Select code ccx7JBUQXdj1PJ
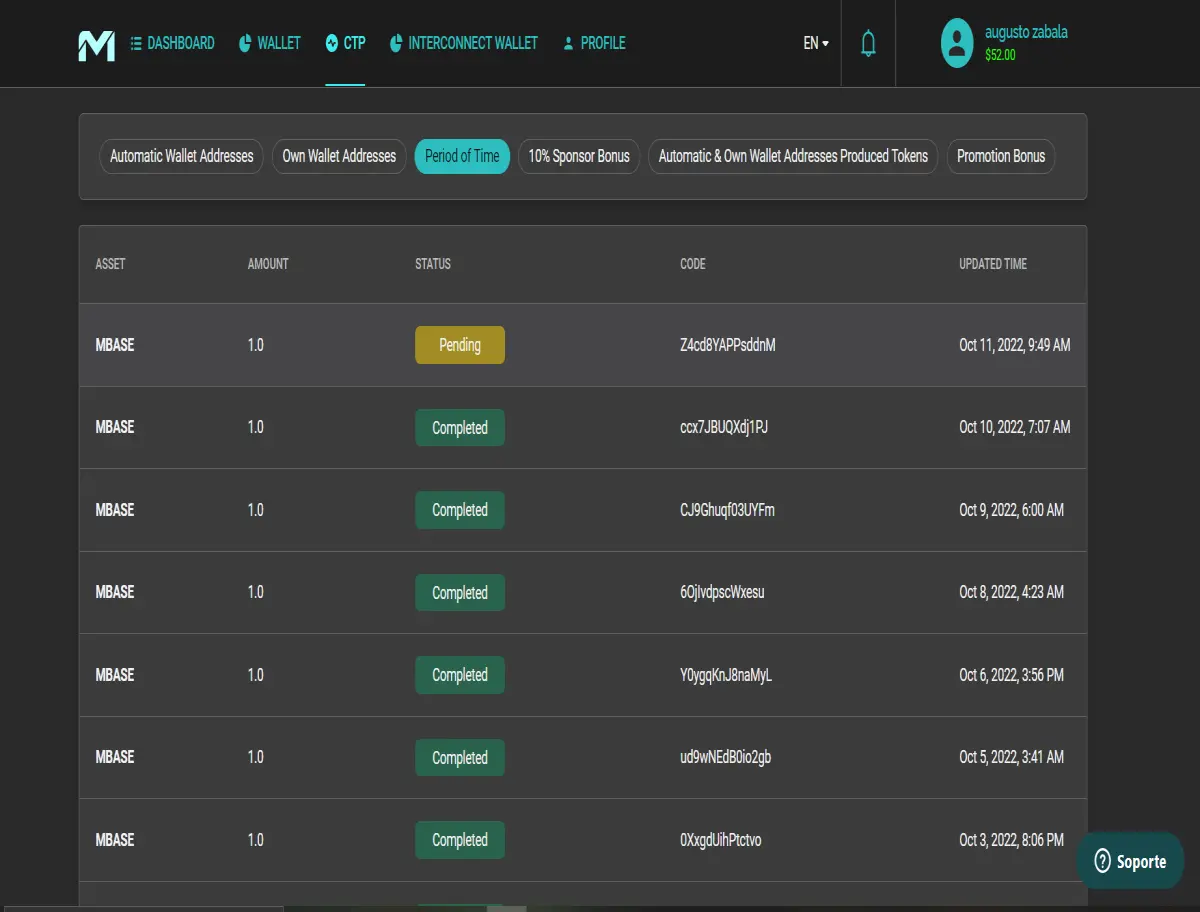The image size is (1200, 912). point(724,427)
